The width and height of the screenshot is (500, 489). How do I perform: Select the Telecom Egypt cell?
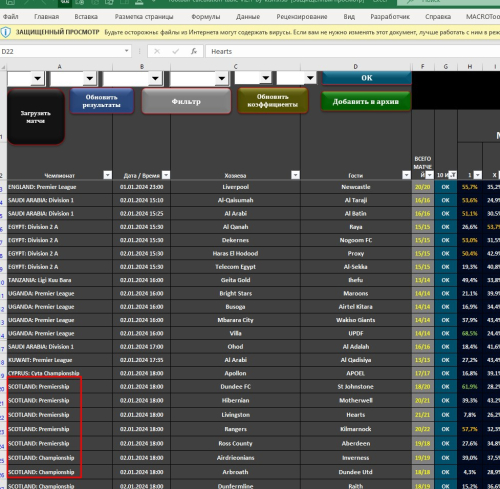pos(235,267)
